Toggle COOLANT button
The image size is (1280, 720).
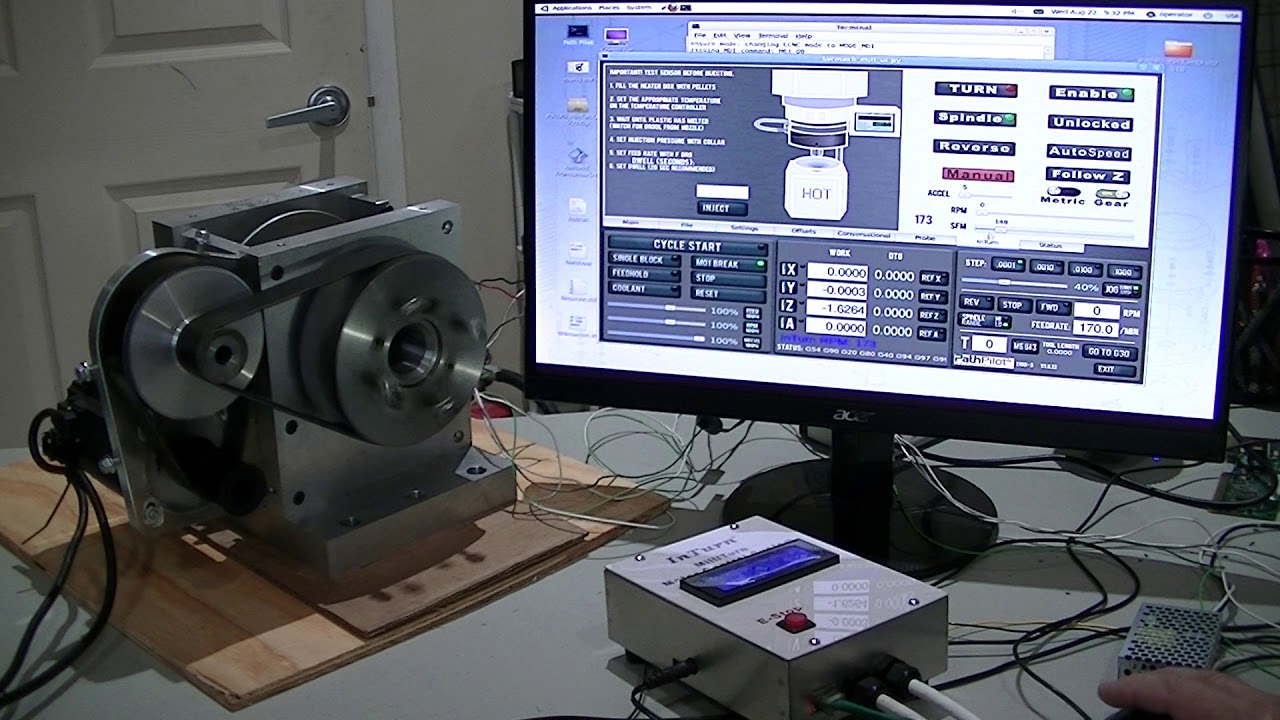(x=644, y=289)
